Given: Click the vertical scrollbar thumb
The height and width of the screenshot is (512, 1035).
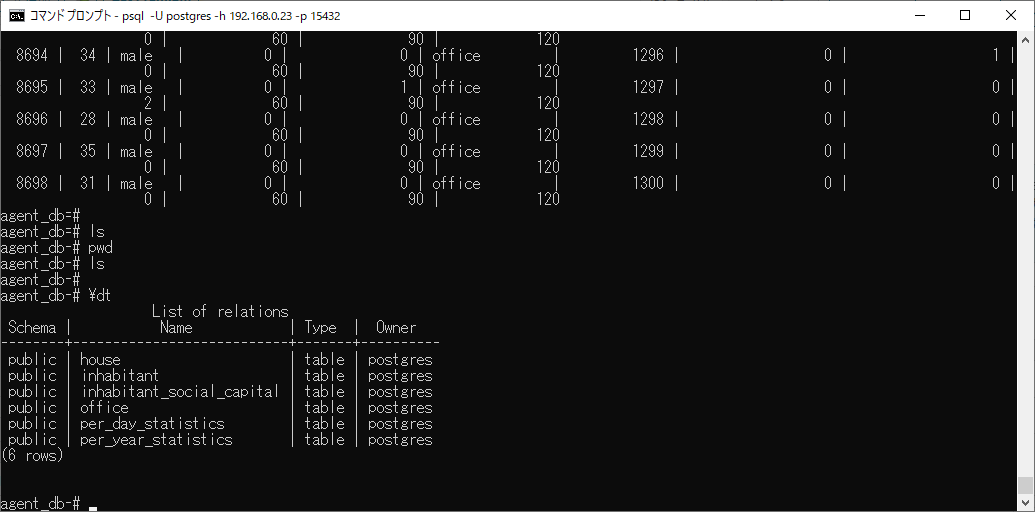Looking at the screenshot, I should tap(1025, 486).
